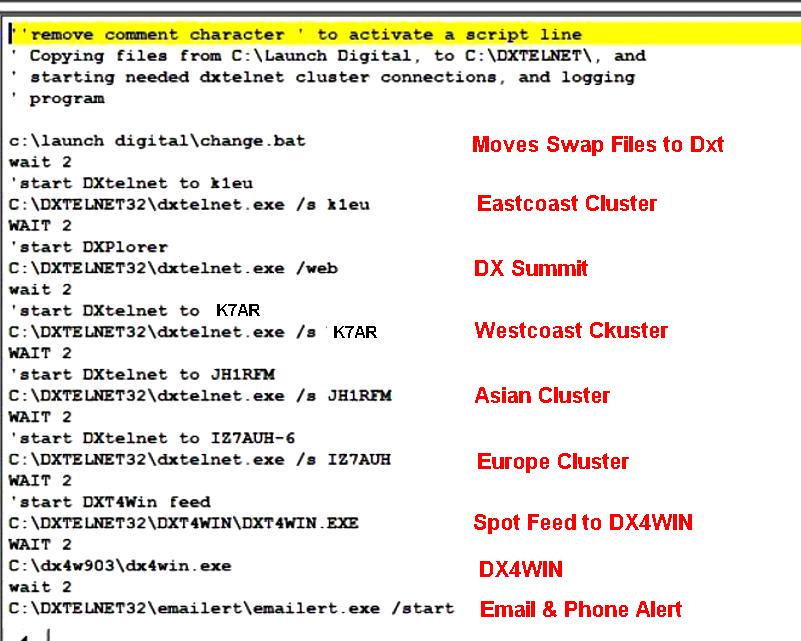Select the 'Copying files from C:\Launch Digital' comment line

point(327,56)
